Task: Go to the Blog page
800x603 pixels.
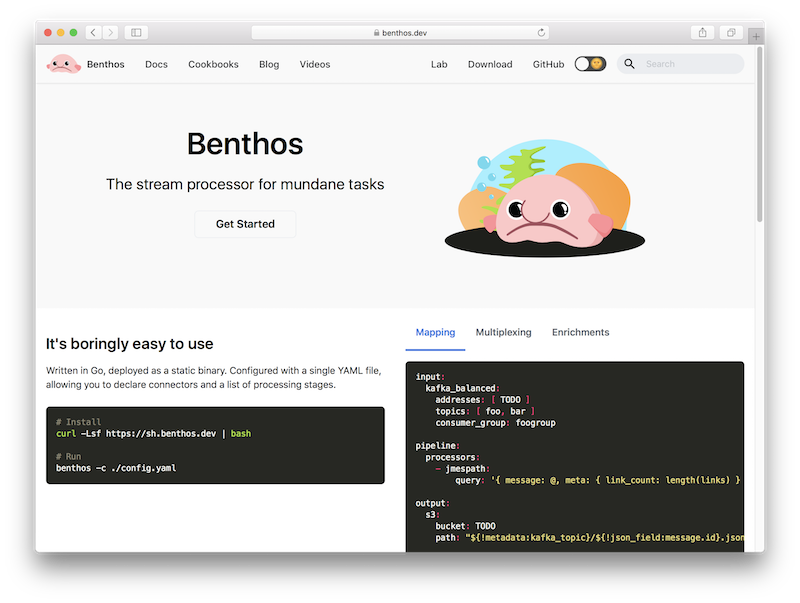Action: click(x=269, y=64)
